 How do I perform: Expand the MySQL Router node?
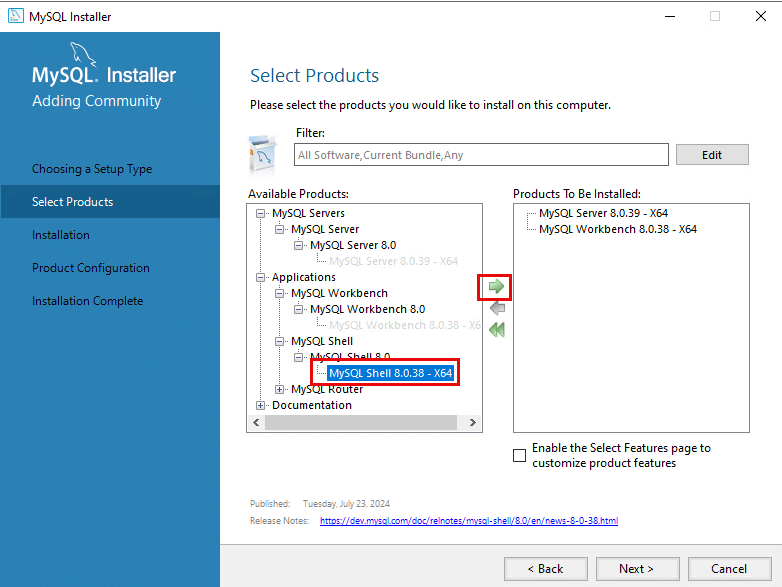click(279, 390)
